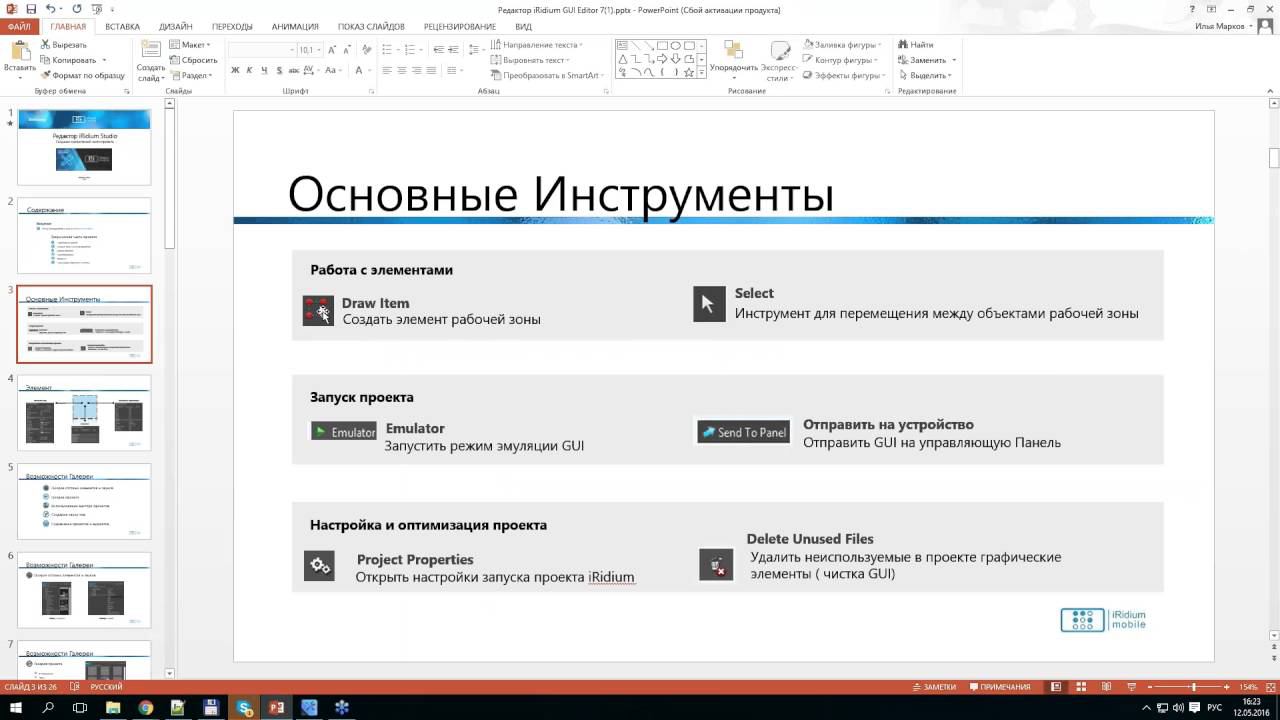1280x720 pixels.
Task: Open the Section (Раздел) dropdown
Action: click(192, 75)
